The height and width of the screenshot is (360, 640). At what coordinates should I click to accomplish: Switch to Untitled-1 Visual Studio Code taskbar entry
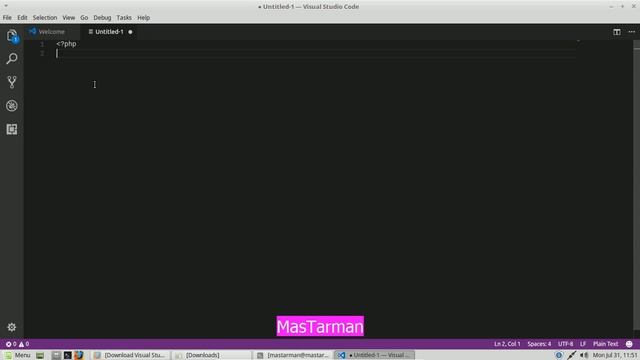(x=374, y=355)
